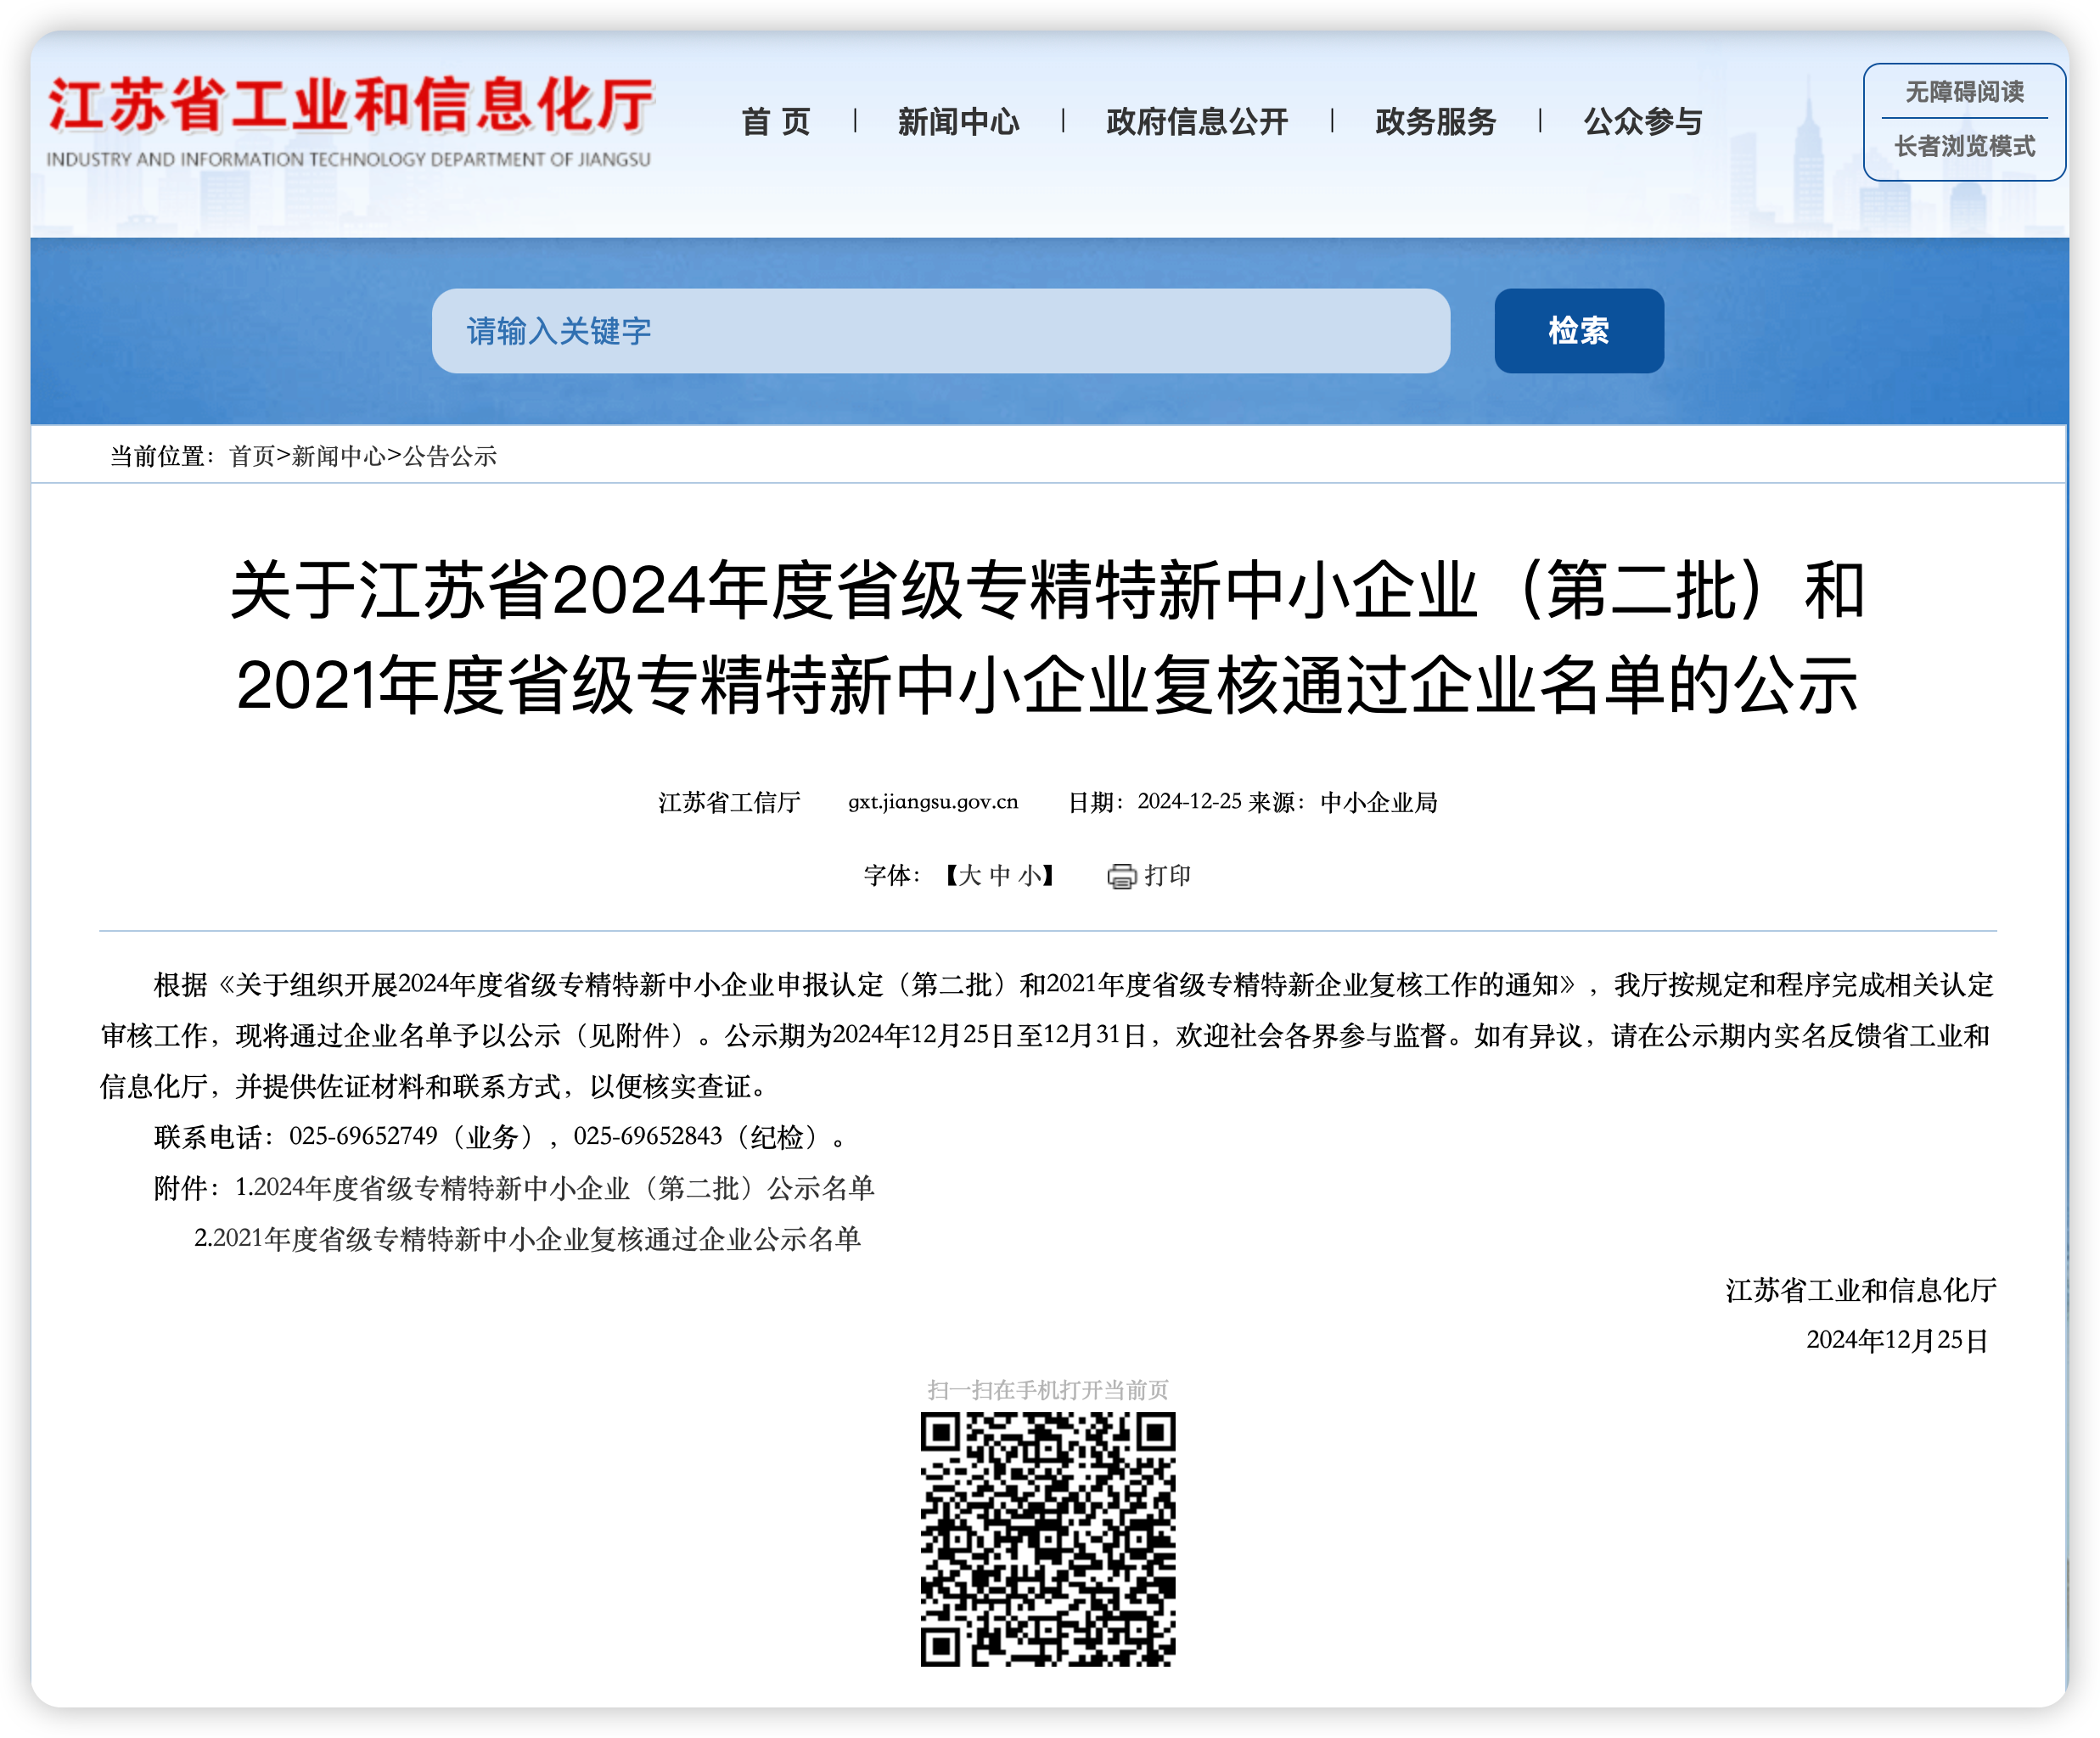The width and height of the screenshot is (2100, 1738).
Task: Click the 2024年12月25日 signature date
Action: 1897,1341
